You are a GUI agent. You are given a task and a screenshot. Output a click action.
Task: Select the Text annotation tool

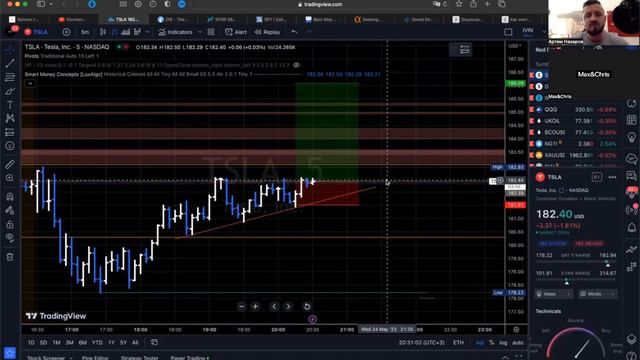[10, 105]
